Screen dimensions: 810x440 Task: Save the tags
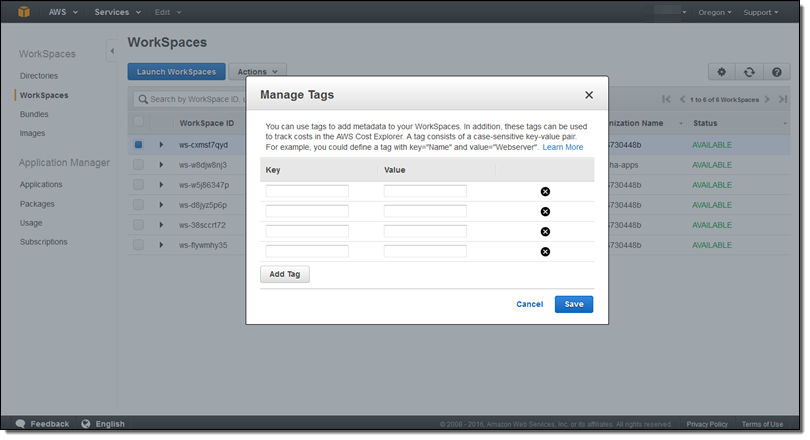(574, 304)
